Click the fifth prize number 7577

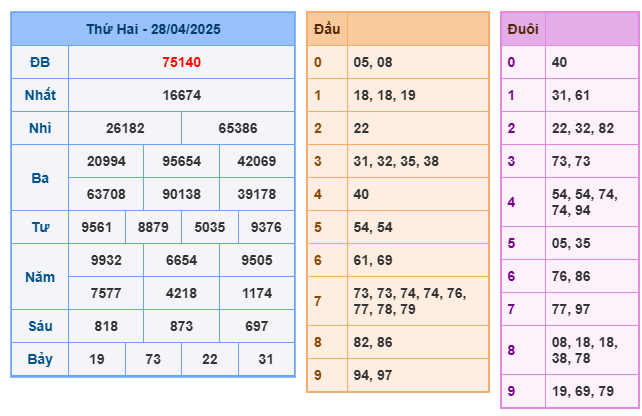[x=106, y=293]
